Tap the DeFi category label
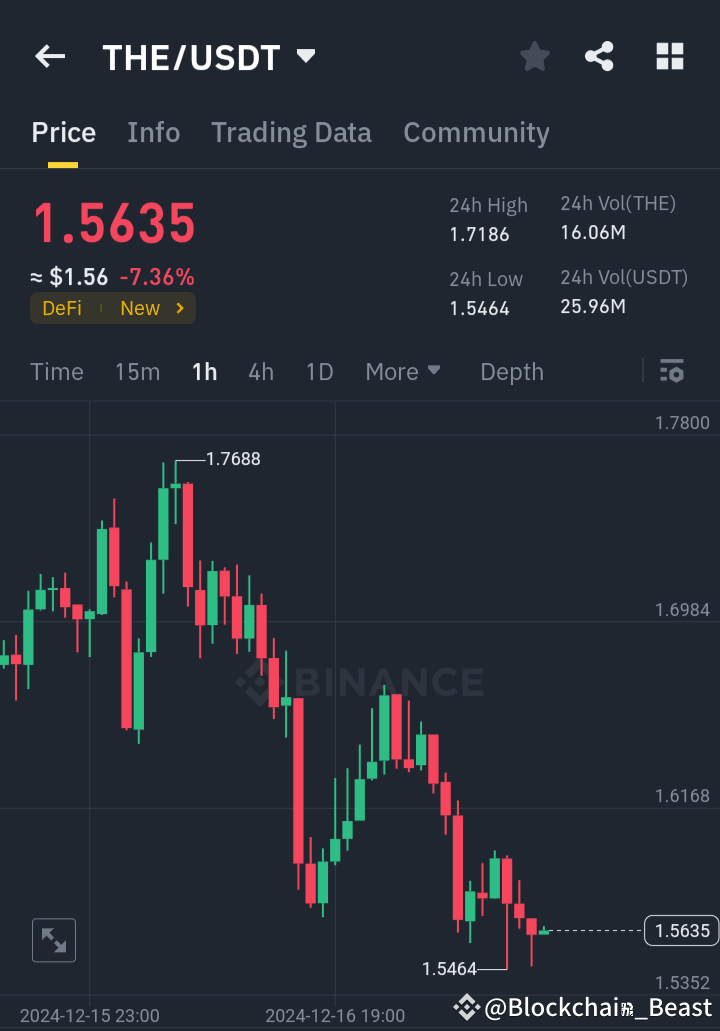This screenshot has height=1031, width=720. pos(62,308)
